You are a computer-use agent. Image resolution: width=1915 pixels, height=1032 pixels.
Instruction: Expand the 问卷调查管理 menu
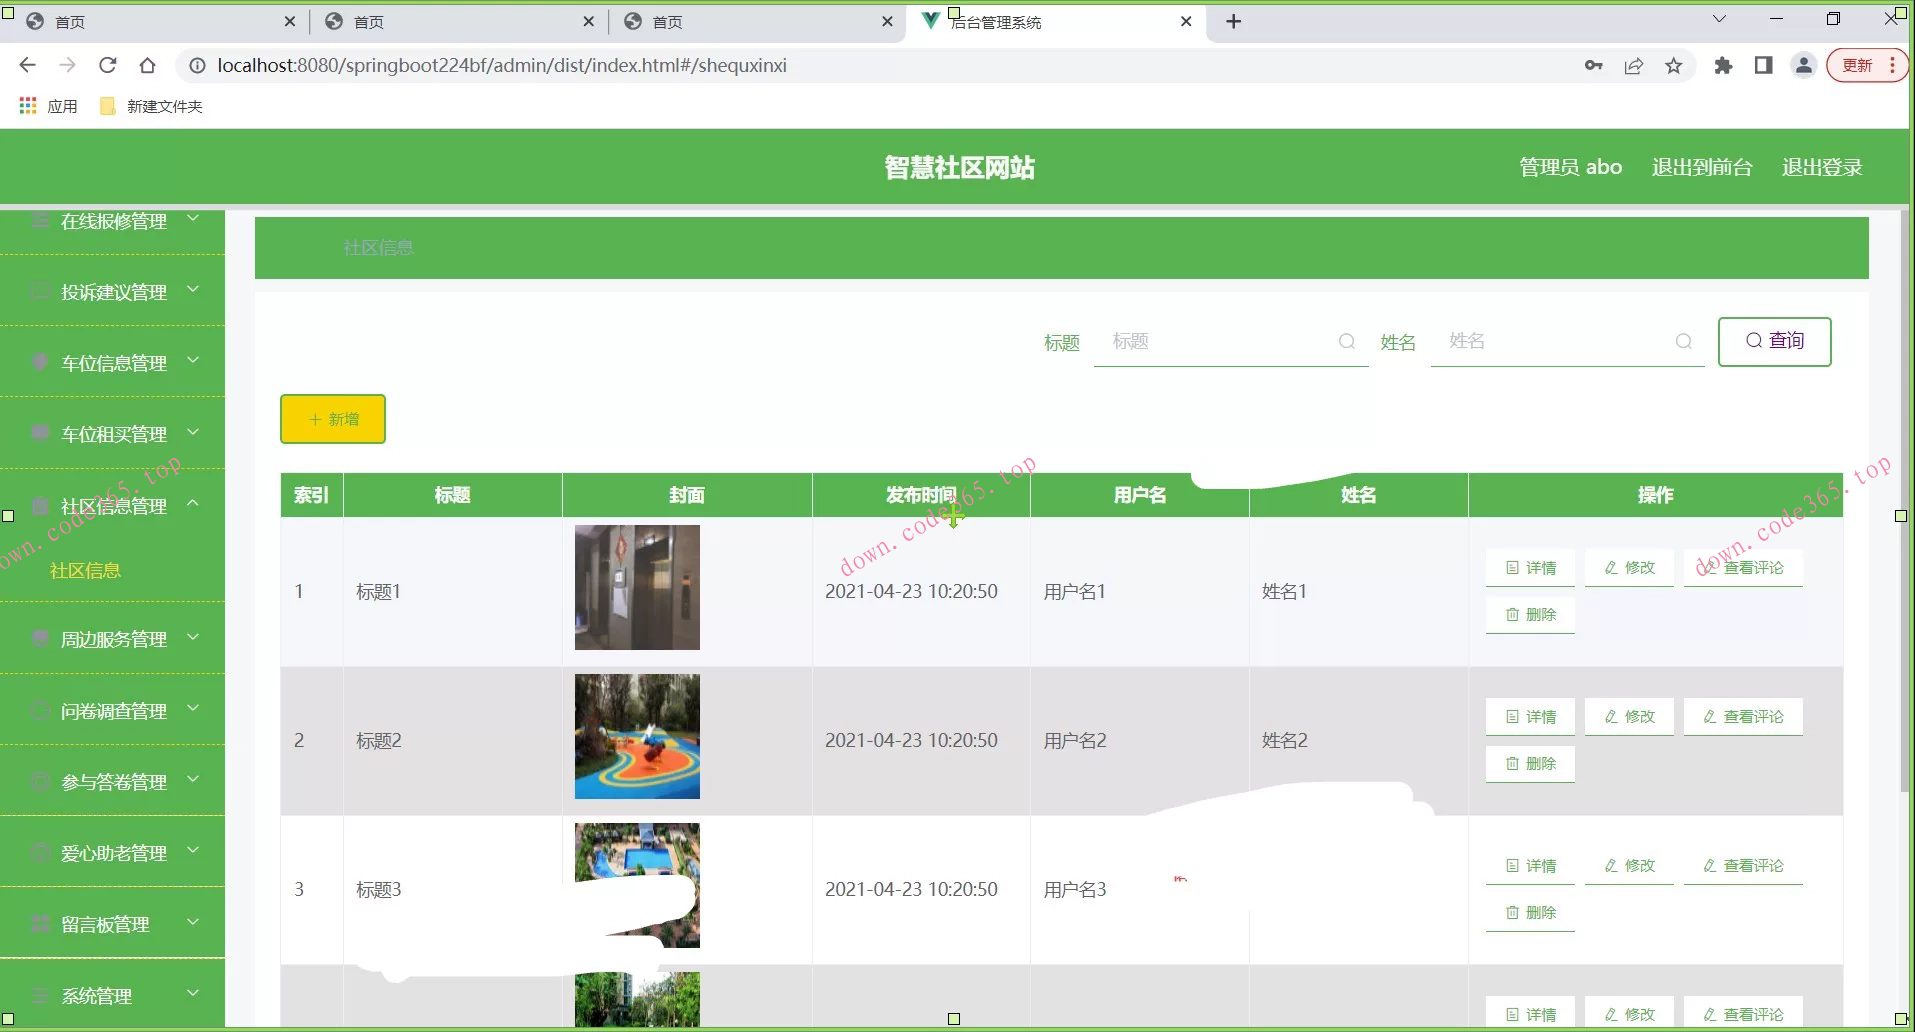coord(193,709)
